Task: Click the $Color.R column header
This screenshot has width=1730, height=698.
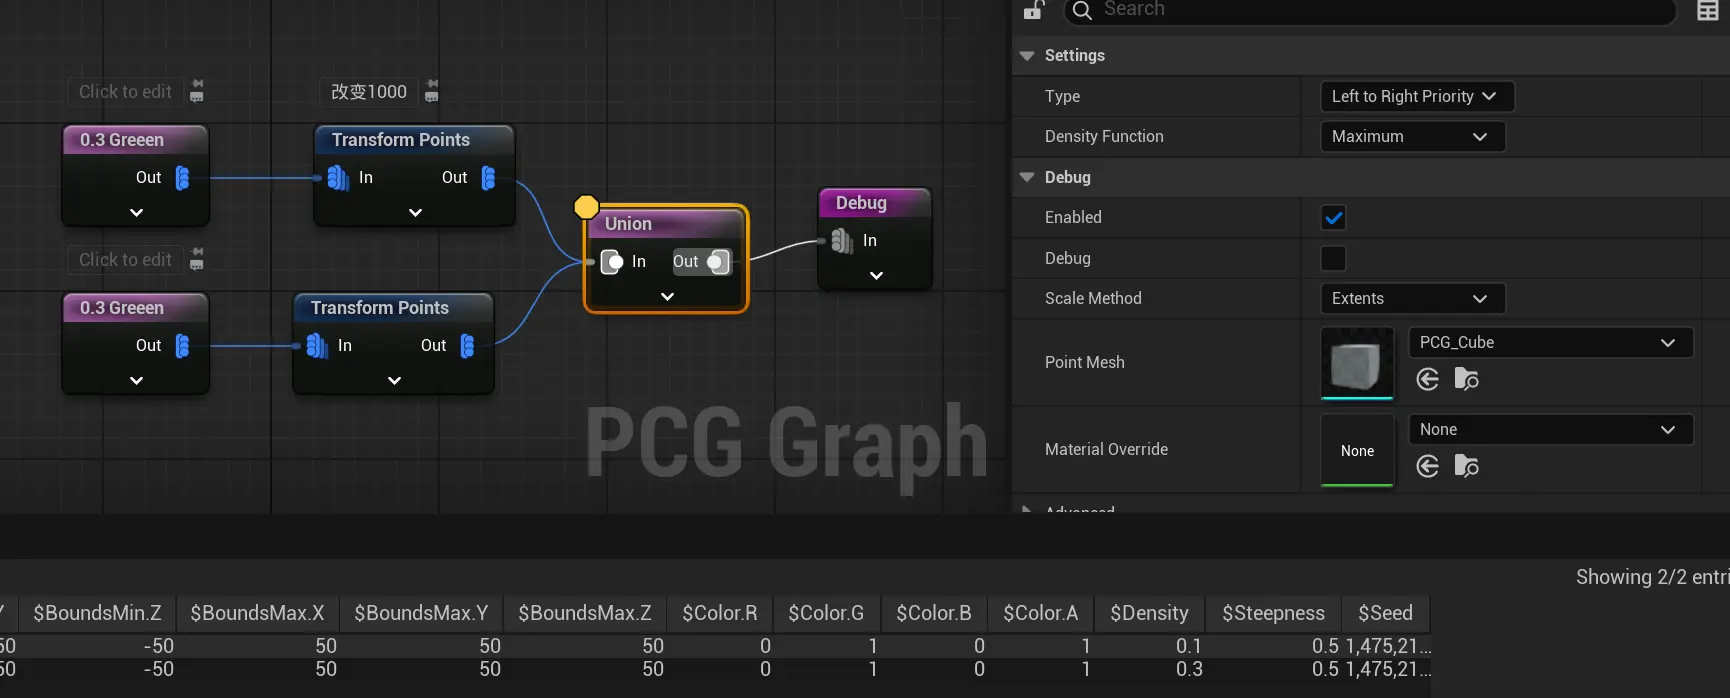Action: point(719,613)
